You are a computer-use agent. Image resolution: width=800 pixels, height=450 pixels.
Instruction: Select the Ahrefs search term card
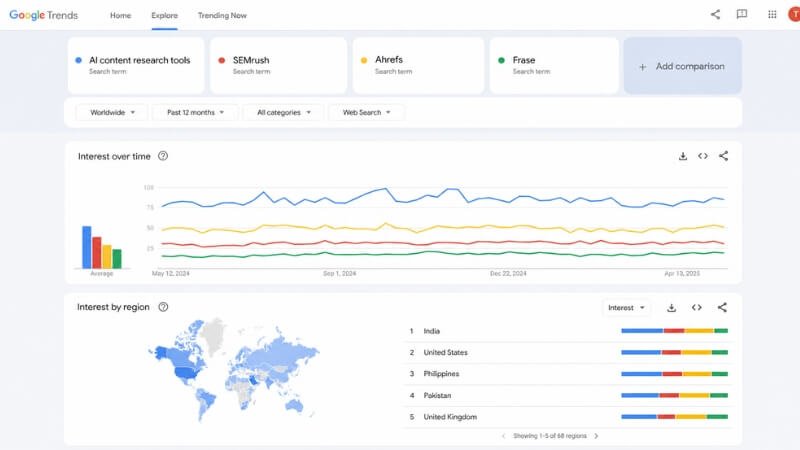point(418,65)
